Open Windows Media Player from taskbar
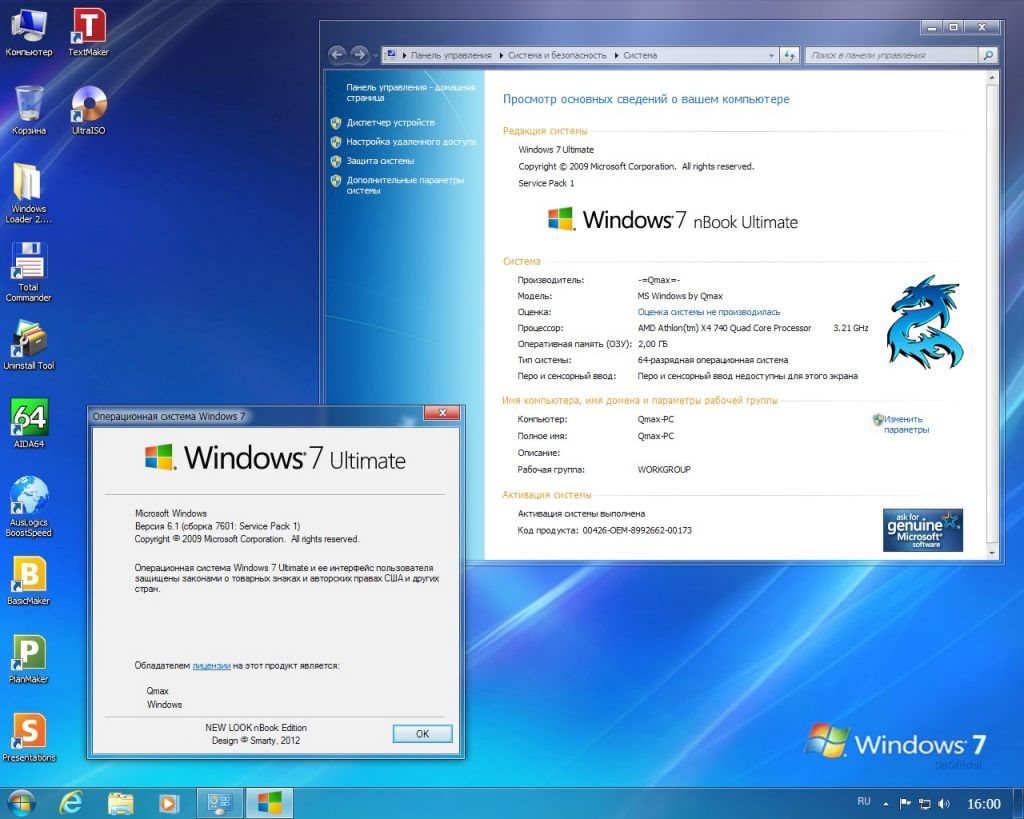Screen dimensions: 1024x819 point(169,802)
